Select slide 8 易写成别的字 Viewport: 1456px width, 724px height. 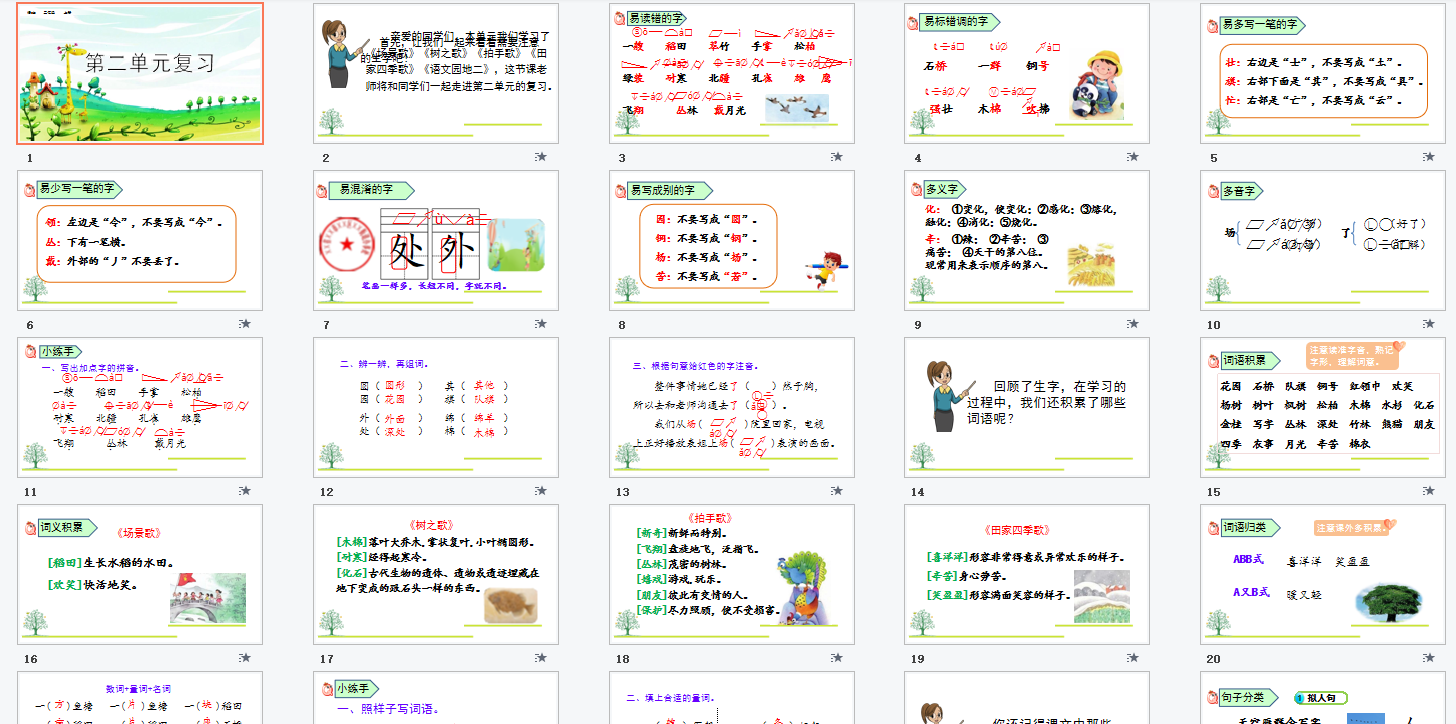(732, 240)
